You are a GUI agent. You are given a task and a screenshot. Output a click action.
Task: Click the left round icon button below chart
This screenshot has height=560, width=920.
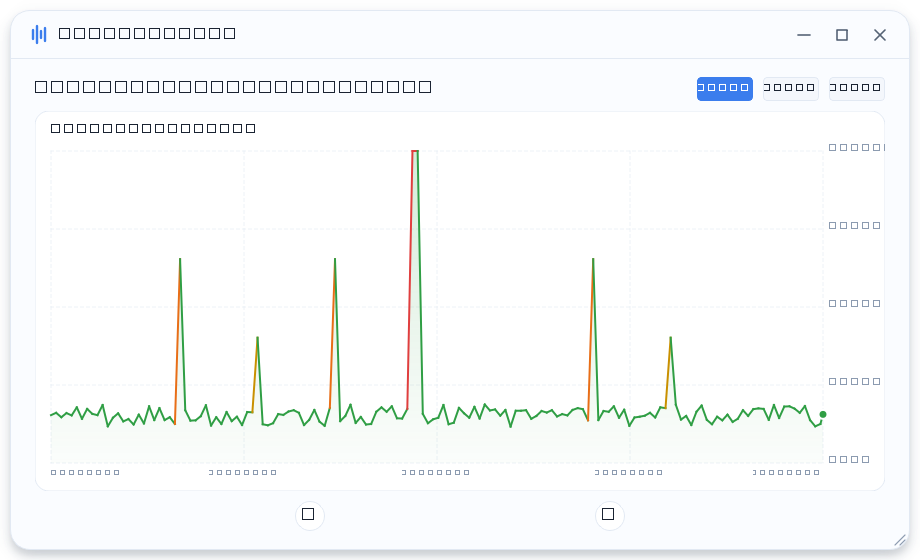[x=309, y=515]
